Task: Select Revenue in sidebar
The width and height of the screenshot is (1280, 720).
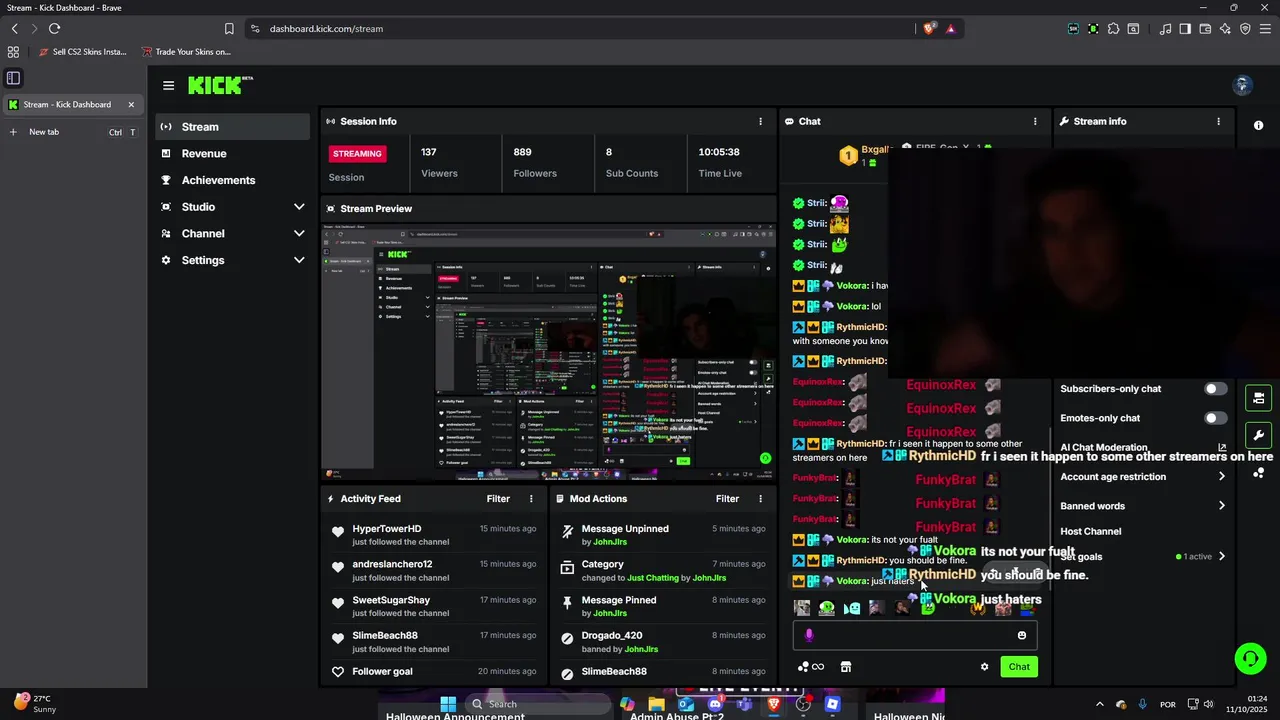Action: coord(232,153)
